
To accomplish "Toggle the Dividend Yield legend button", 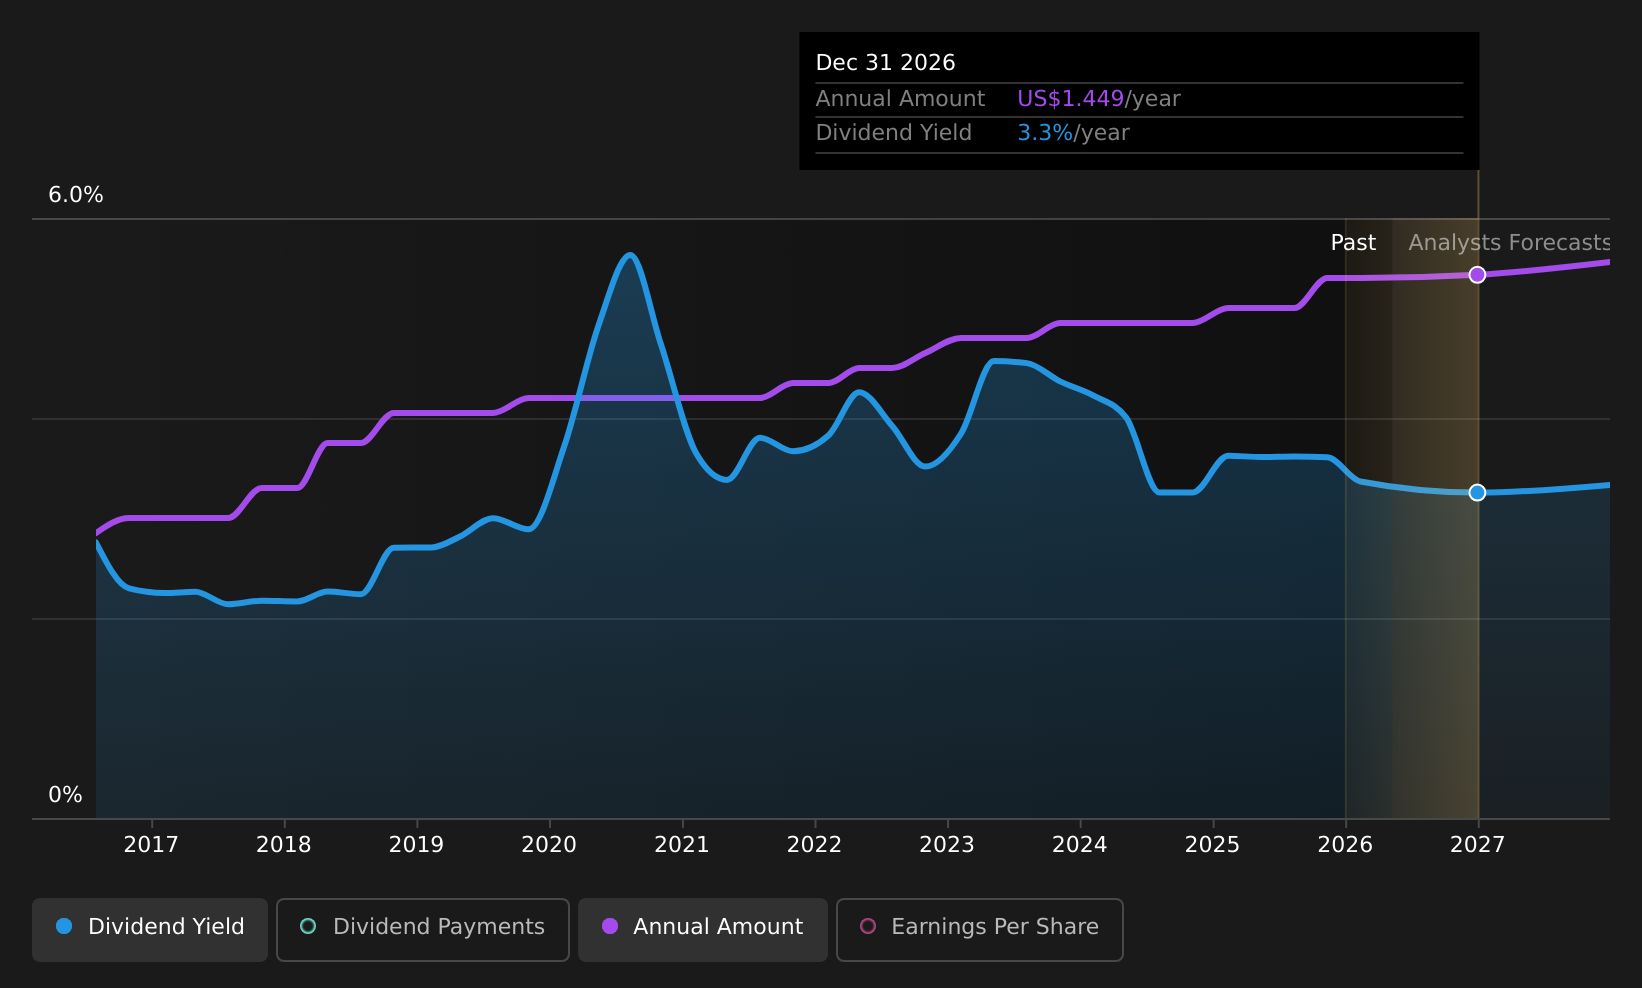I will (x=150, y=930).
